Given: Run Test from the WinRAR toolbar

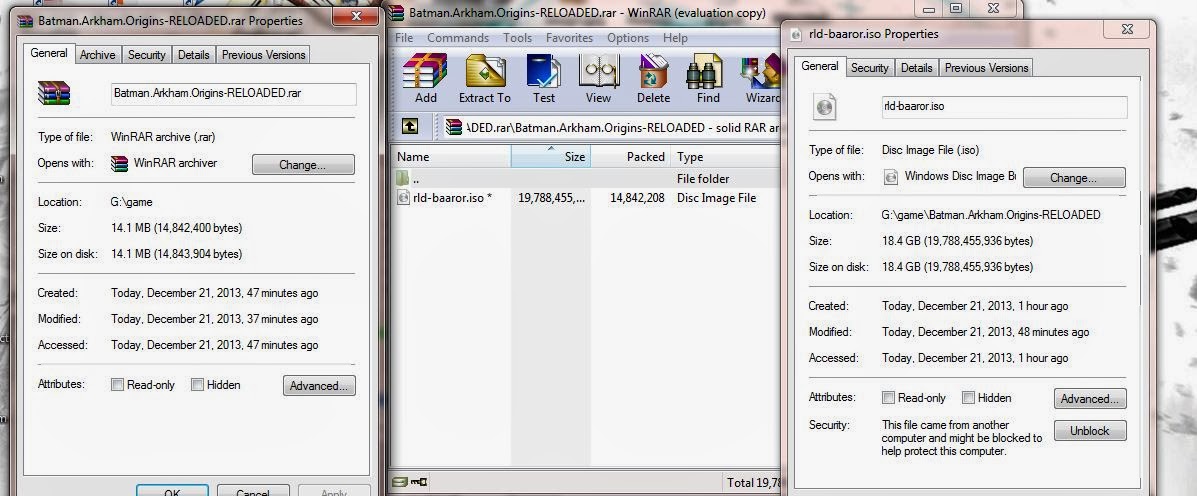Looking at the screenshot, I should tap(544, 79).
